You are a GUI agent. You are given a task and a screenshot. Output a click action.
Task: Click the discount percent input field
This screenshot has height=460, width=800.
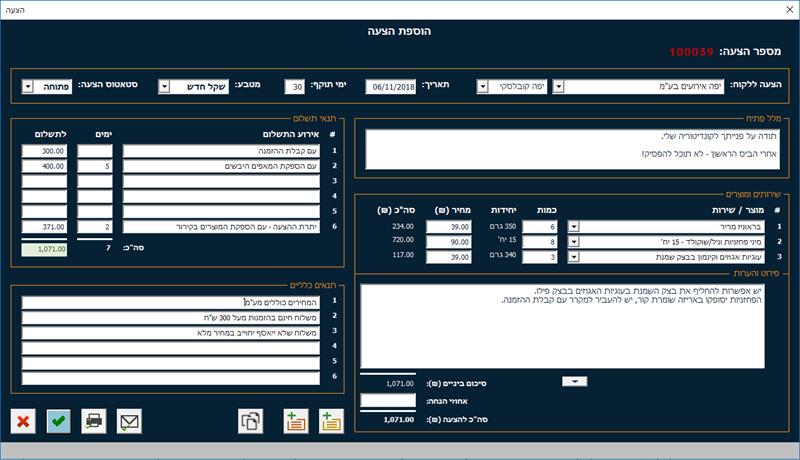[388, 401]
